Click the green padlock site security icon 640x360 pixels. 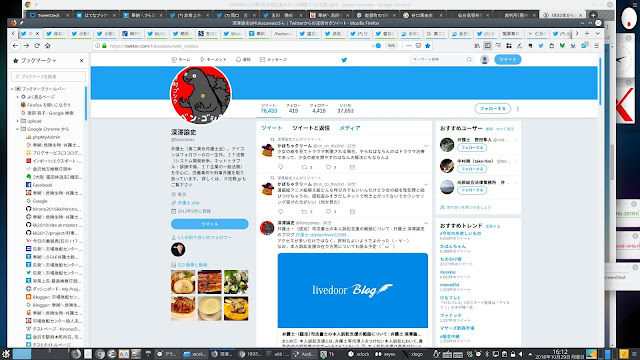click(x=104, y=46)
